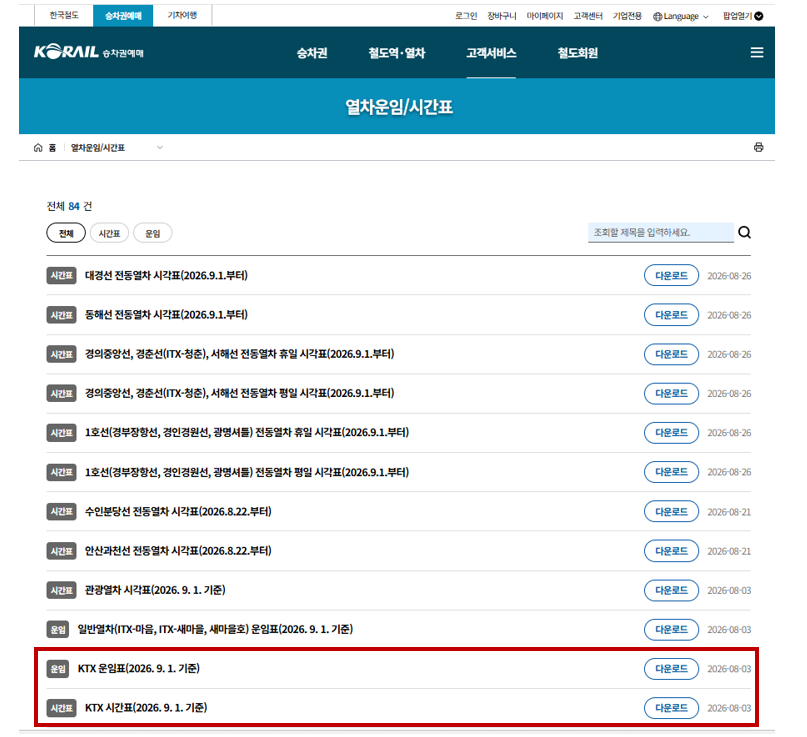
Task: Open the 고객서비스 menu
Action: tap(491, 53)
